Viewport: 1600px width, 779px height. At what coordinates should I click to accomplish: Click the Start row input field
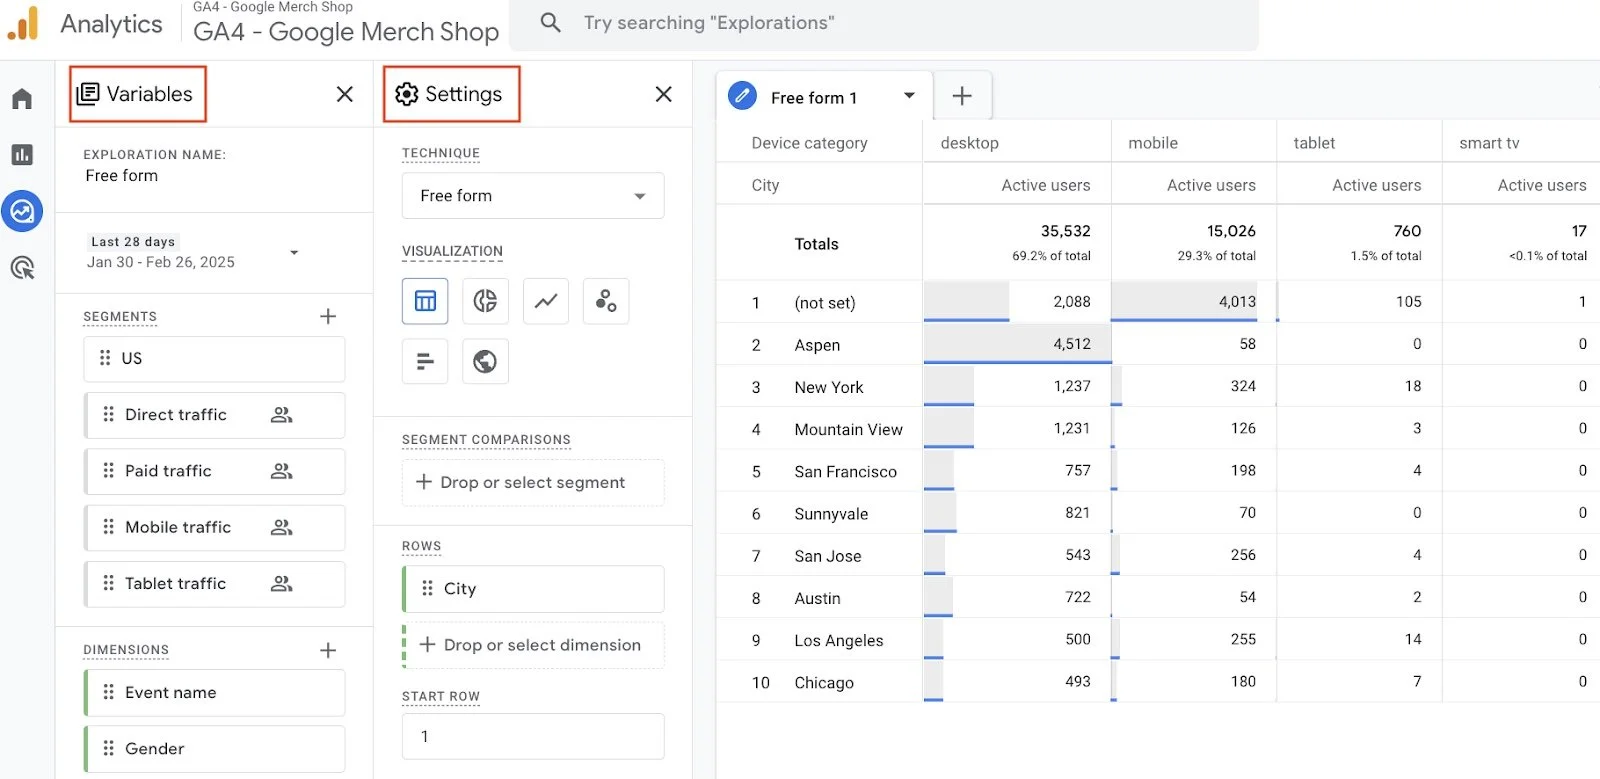click(x=533, y=736)
